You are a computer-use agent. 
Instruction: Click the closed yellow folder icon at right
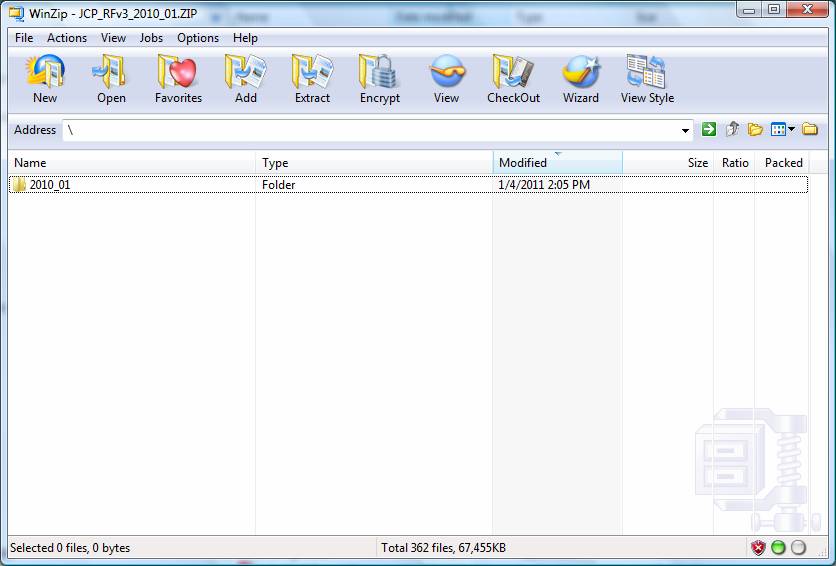[x=810, y=129]
